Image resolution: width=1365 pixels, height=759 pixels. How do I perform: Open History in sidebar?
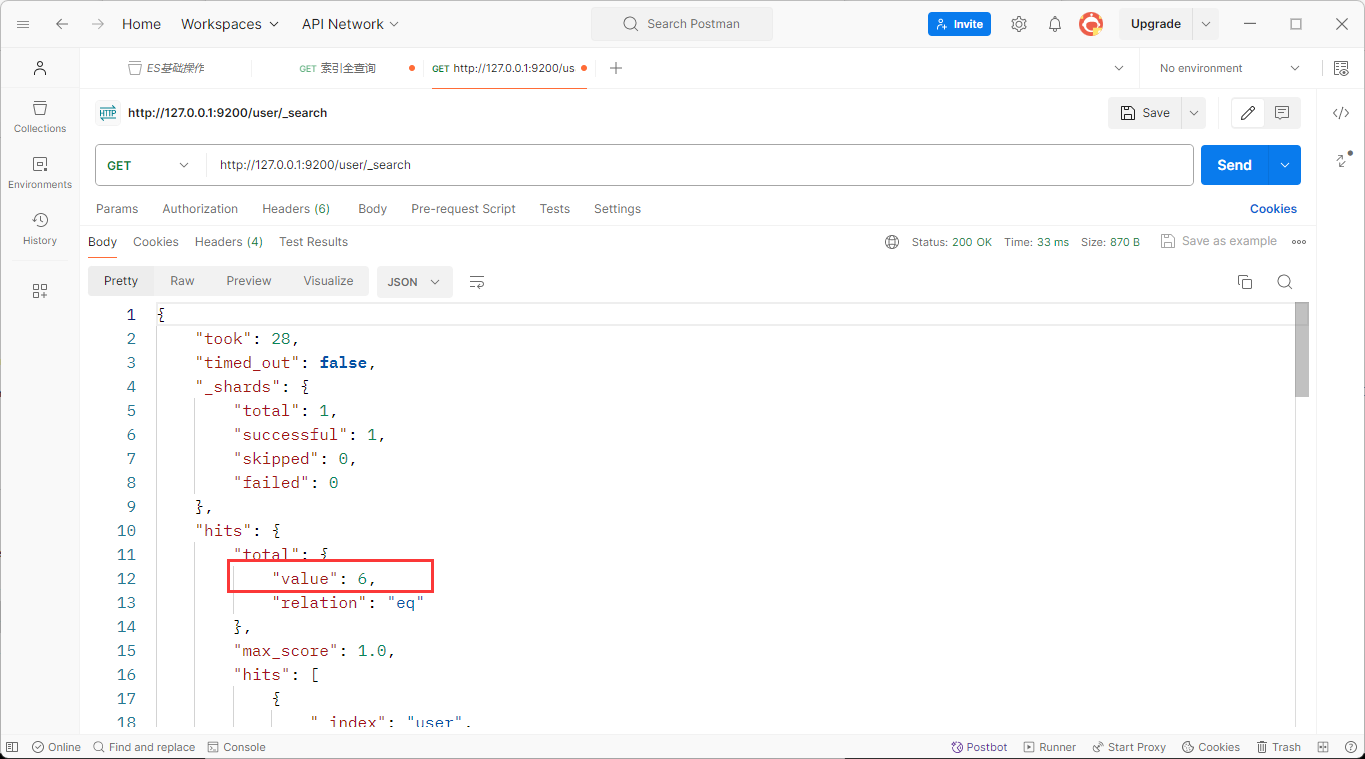click(40, 228)
